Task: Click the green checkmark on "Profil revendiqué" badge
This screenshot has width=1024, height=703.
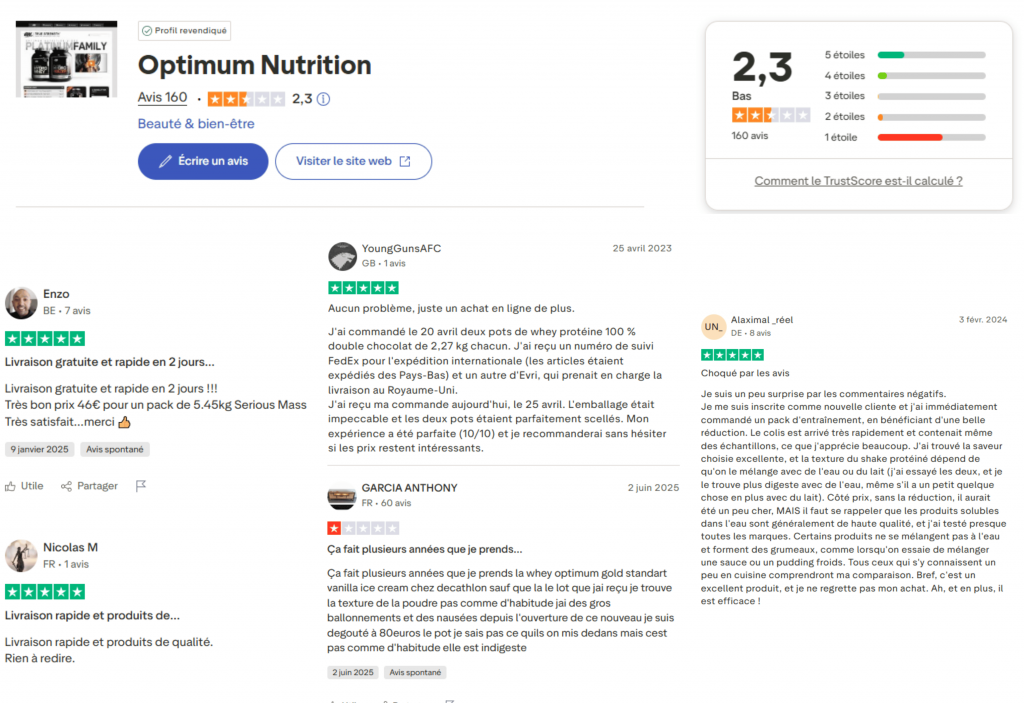Action: [x=148, y=30]
